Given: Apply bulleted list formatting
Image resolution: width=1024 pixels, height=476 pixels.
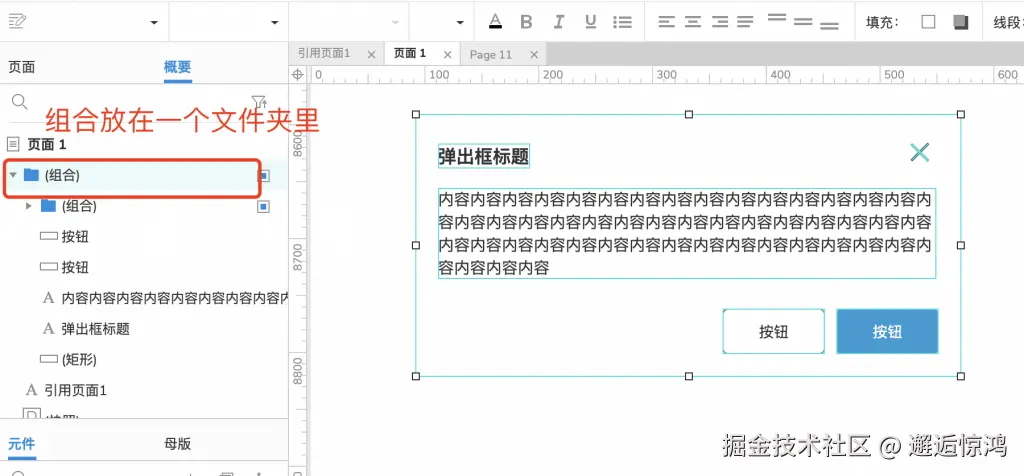Looking at the screenshot, I should pos(622,22).
